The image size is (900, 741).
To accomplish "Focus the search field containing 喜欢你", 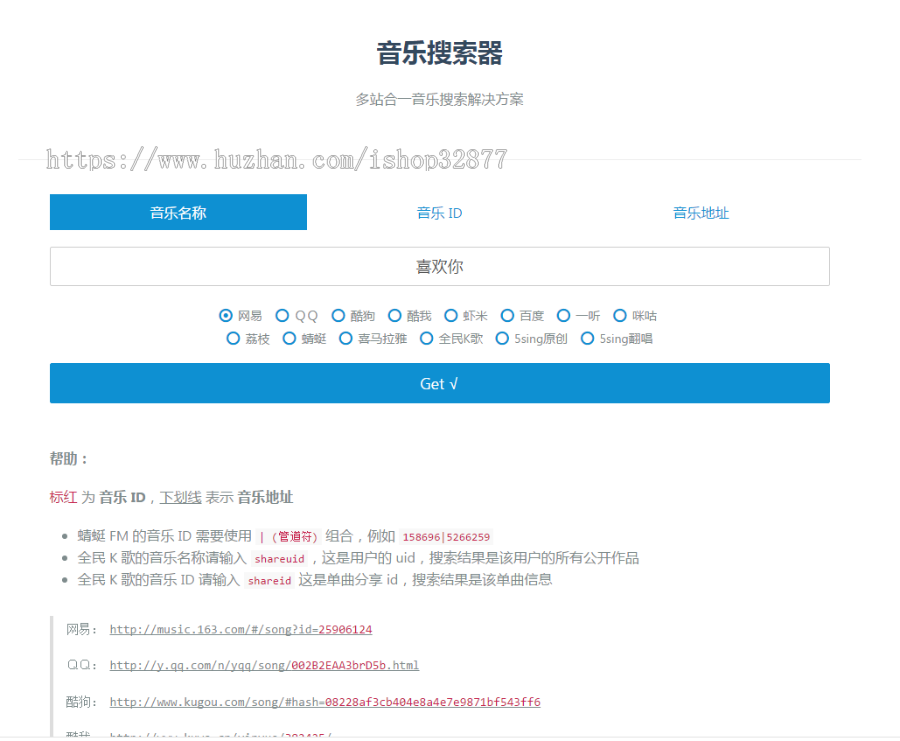I will point(440,266).
